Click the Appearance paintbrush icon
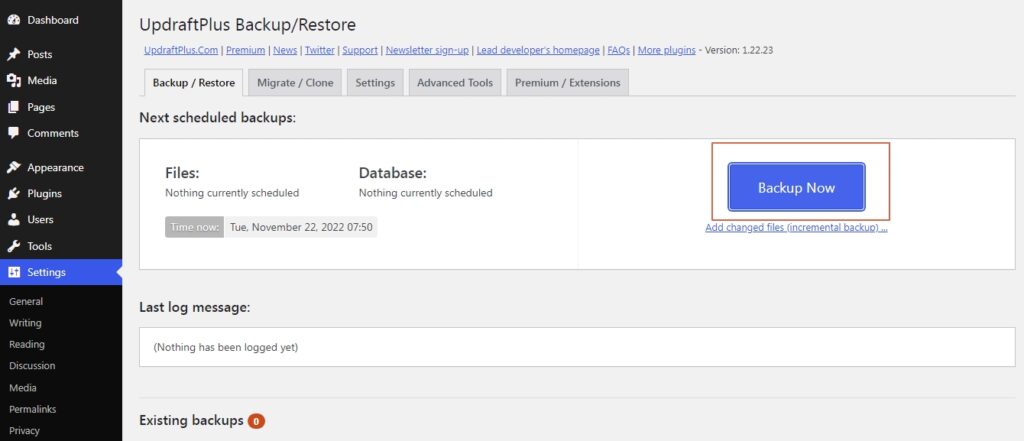This screenshot has height=441, width=1024. 14,167
